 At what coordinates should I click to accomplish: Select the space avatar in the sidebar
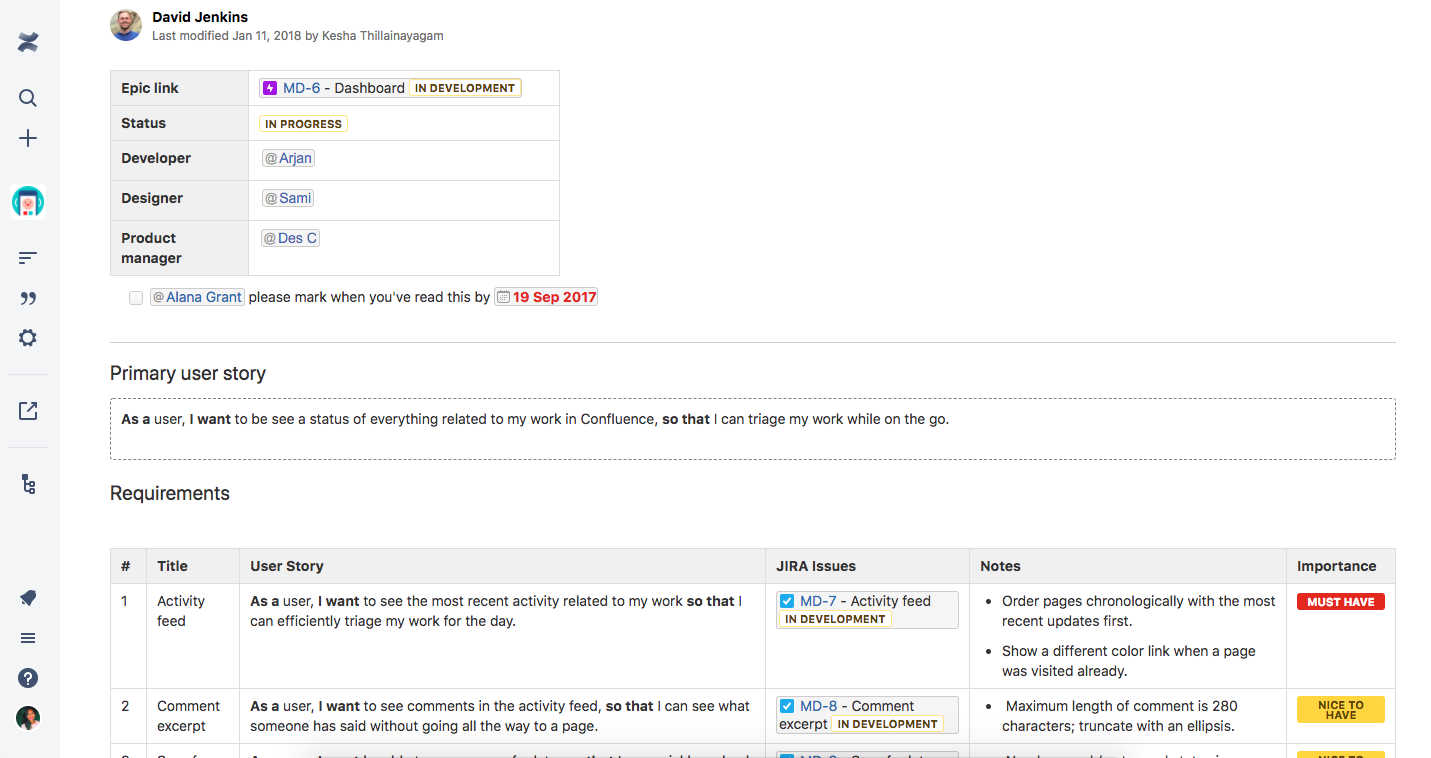[27, 201]
